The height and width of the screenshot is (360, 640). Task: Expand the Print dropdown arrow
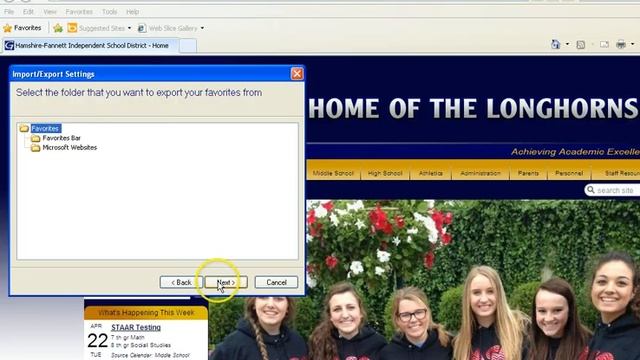coord(633,44)
